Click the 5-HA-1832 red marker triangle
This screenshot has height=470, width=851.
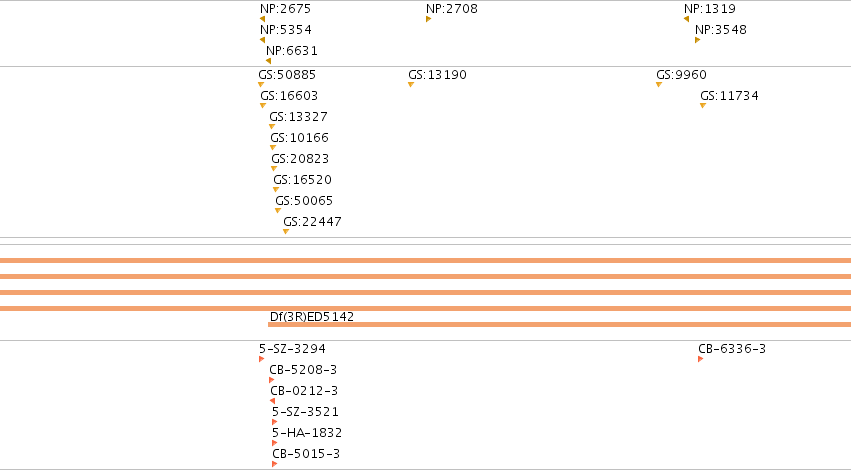(275, 443)
